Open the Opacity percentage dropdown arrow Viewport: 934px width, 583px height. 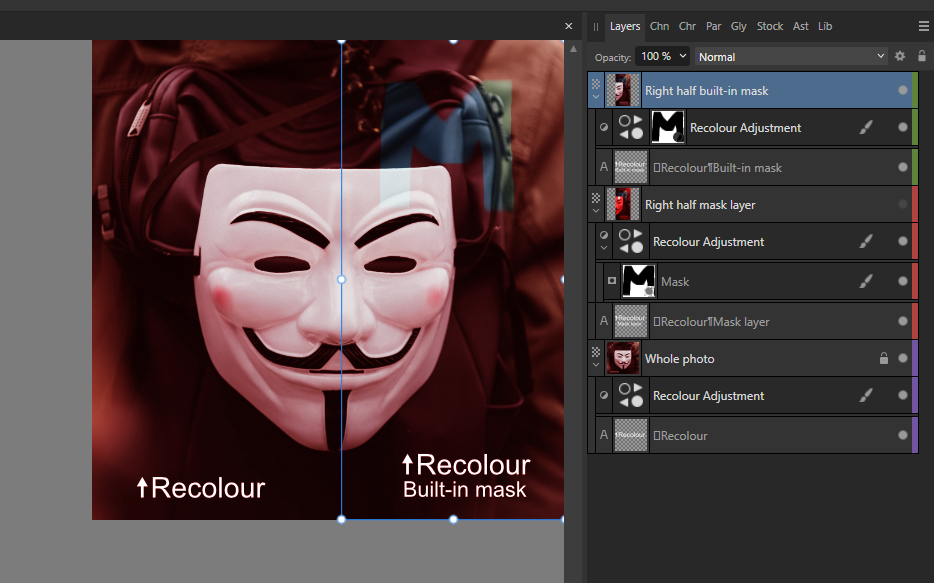[x=683, y=56]
